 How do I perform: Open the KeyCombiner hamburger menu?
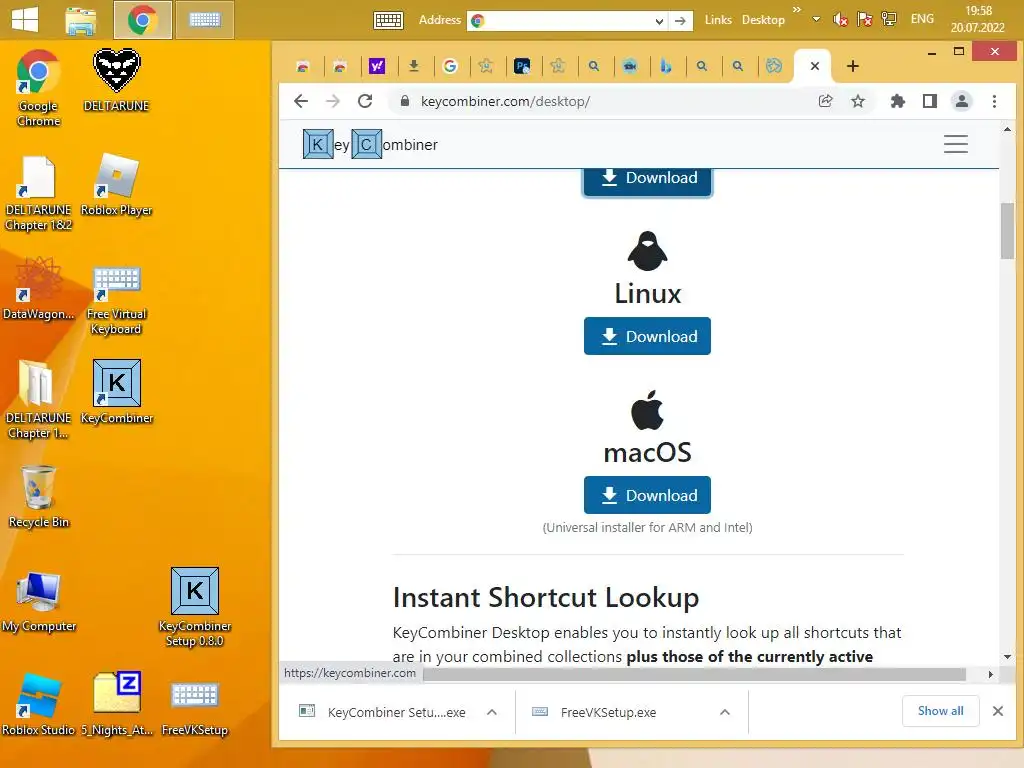[955, 144]
